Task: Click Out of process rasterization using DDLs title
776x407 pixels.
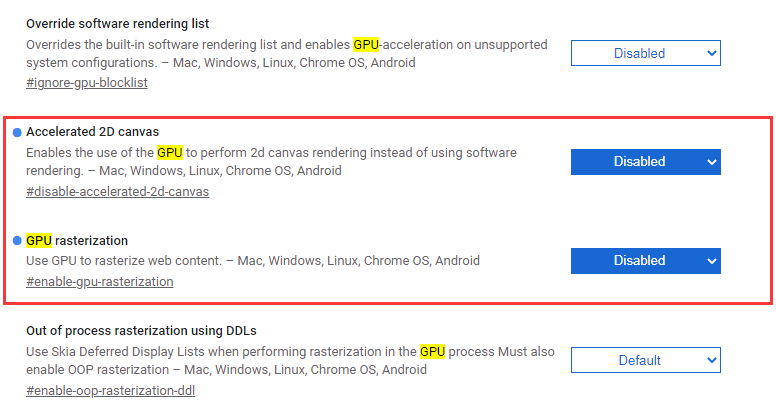Action: pyautogui.click(x=141, y=331)
